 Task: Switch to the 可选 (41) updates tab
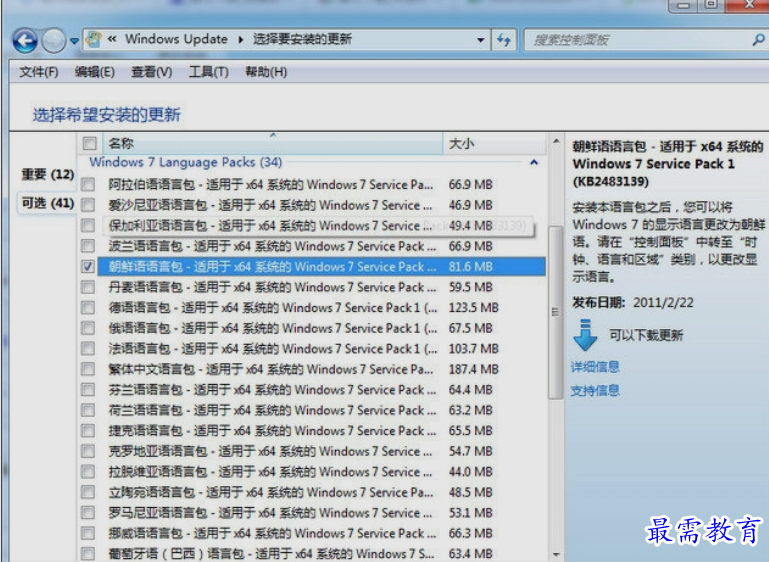click(x=48, y=203)
